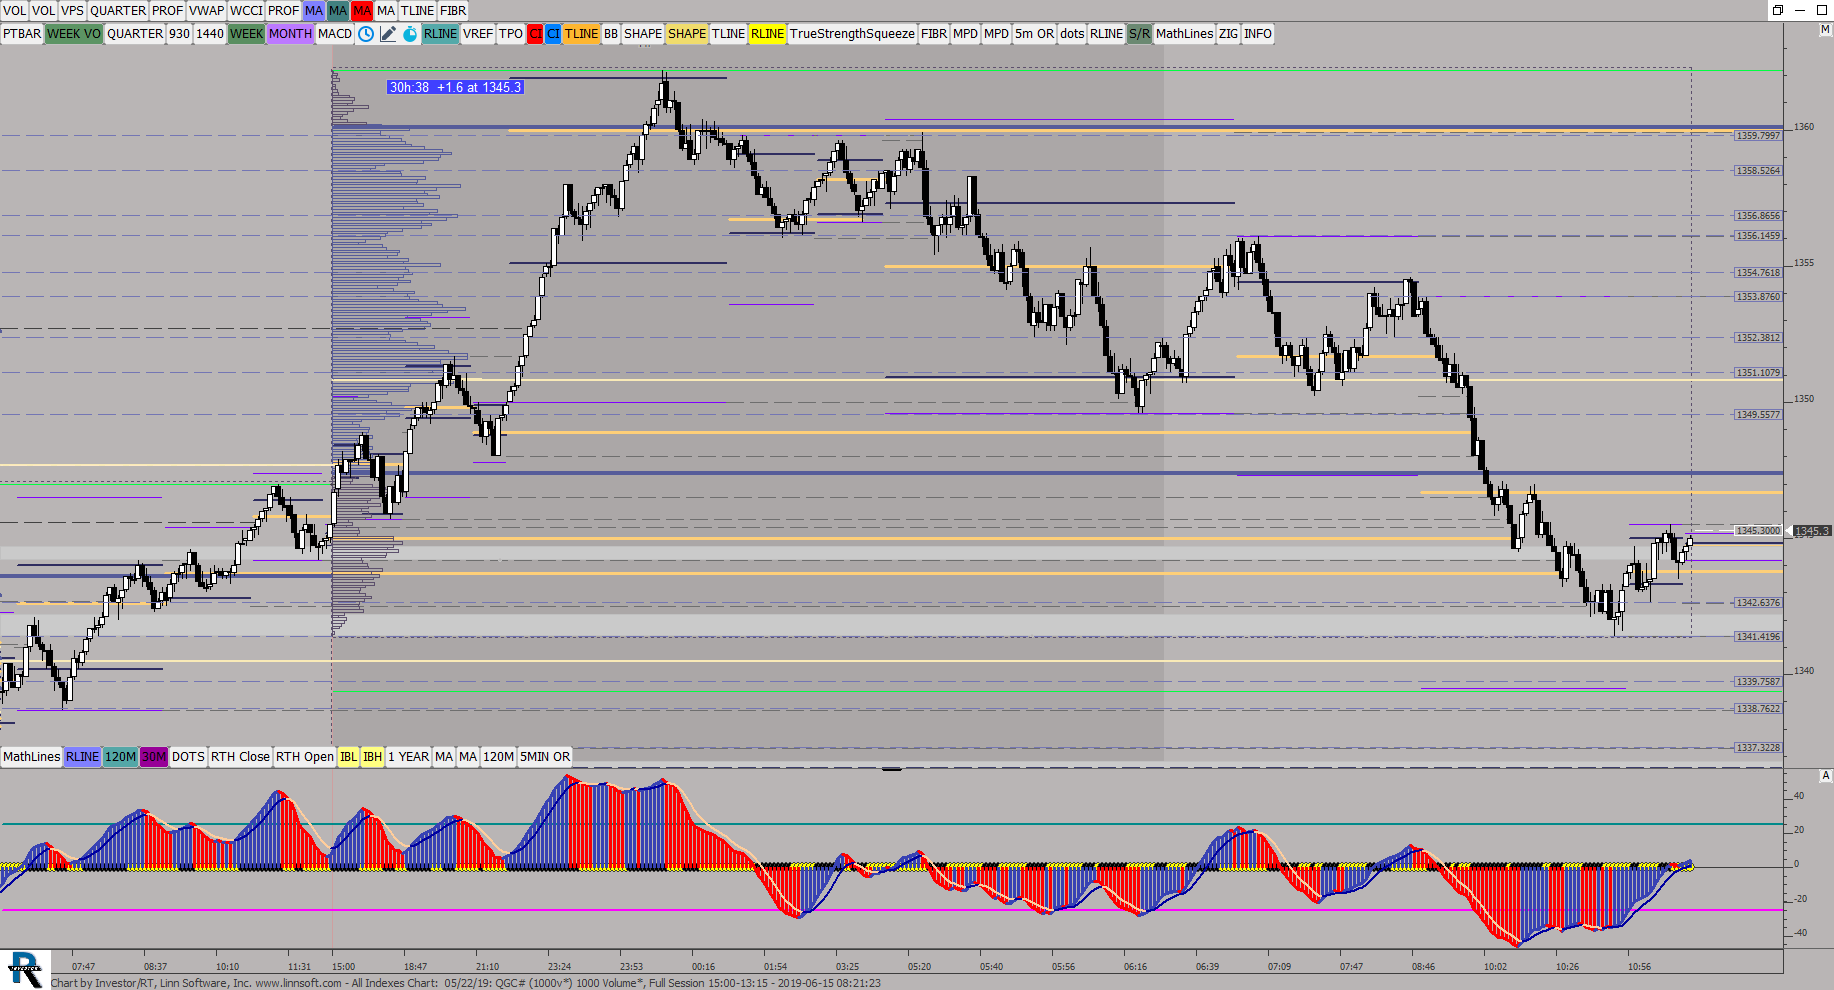1834x990 pixels.
Task: Click the uppercase DOTS button in the lower toolbar
Action: (x=188, y=757)
